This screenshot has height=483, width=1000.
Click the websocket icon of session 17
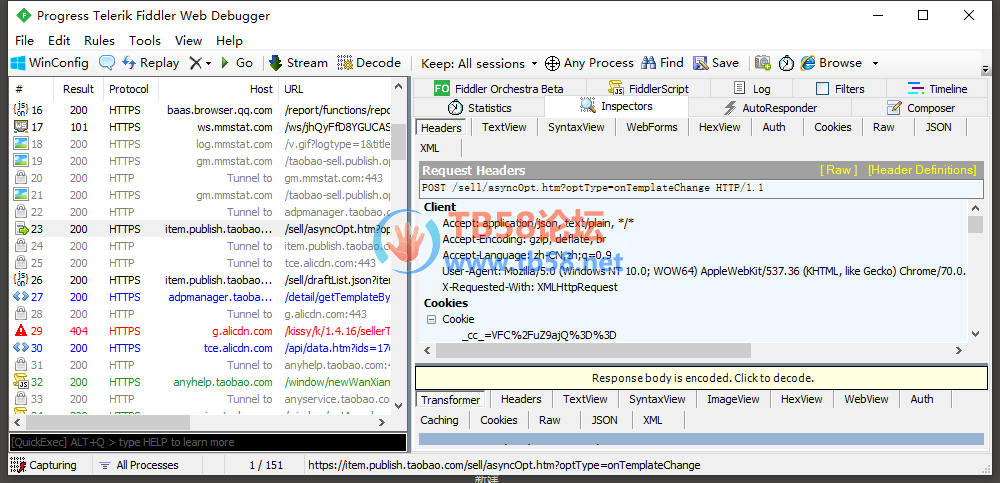click(20, 127)
